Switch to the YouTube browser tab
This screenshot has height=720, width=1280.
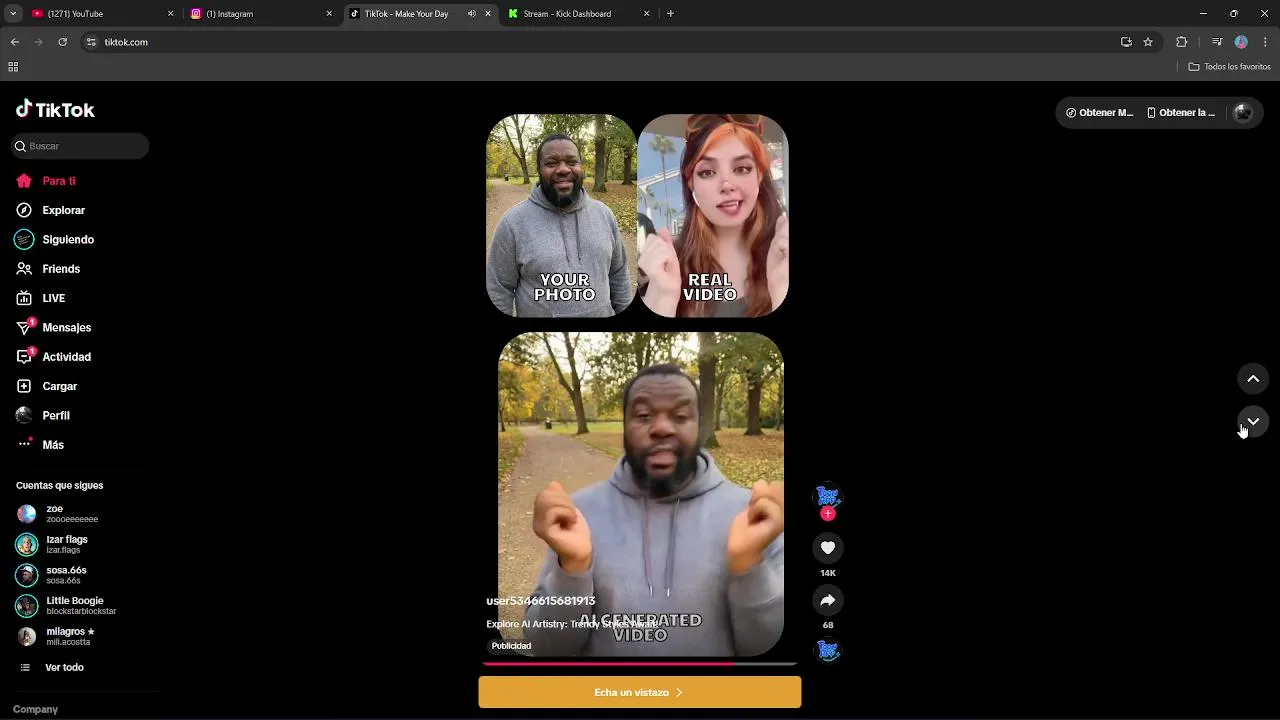pyautogui.click(x=100, y=14)
